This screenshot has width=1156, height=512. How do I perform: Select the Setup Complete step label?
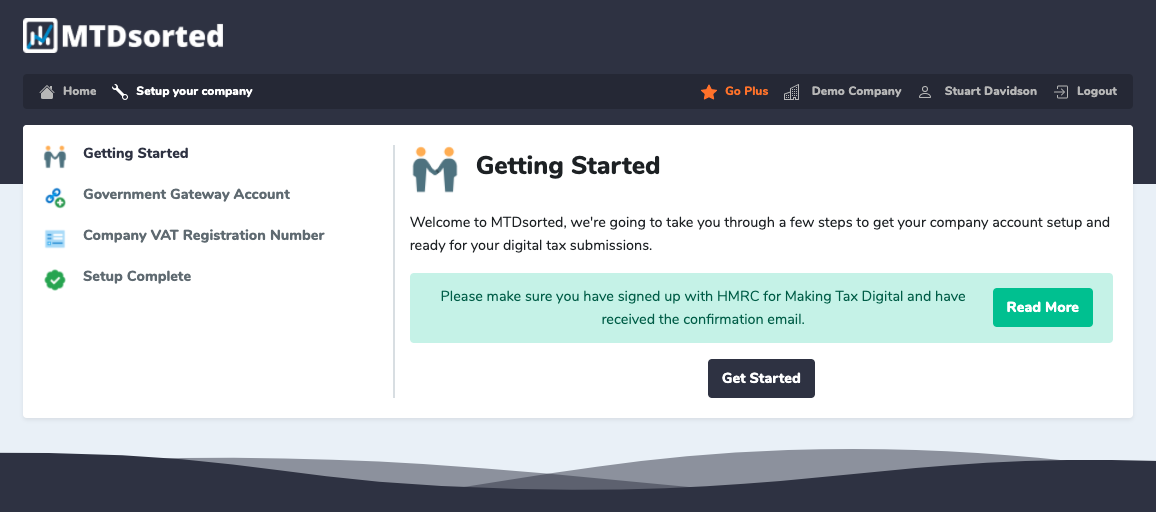(x=137, y=277)
